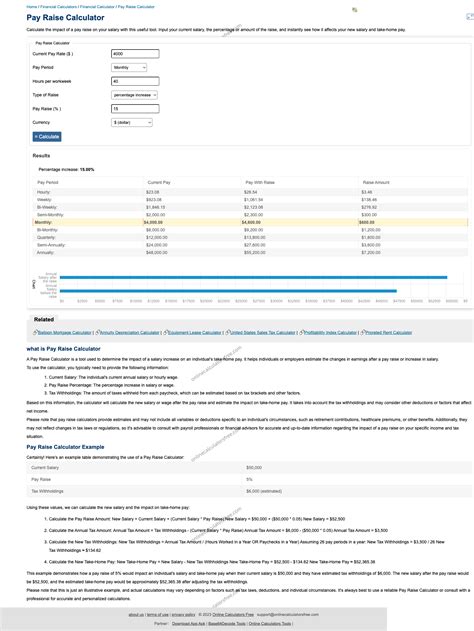Click the $600.00 monthly raise amount cell
The image size is (474, 631).
(367, 222)
